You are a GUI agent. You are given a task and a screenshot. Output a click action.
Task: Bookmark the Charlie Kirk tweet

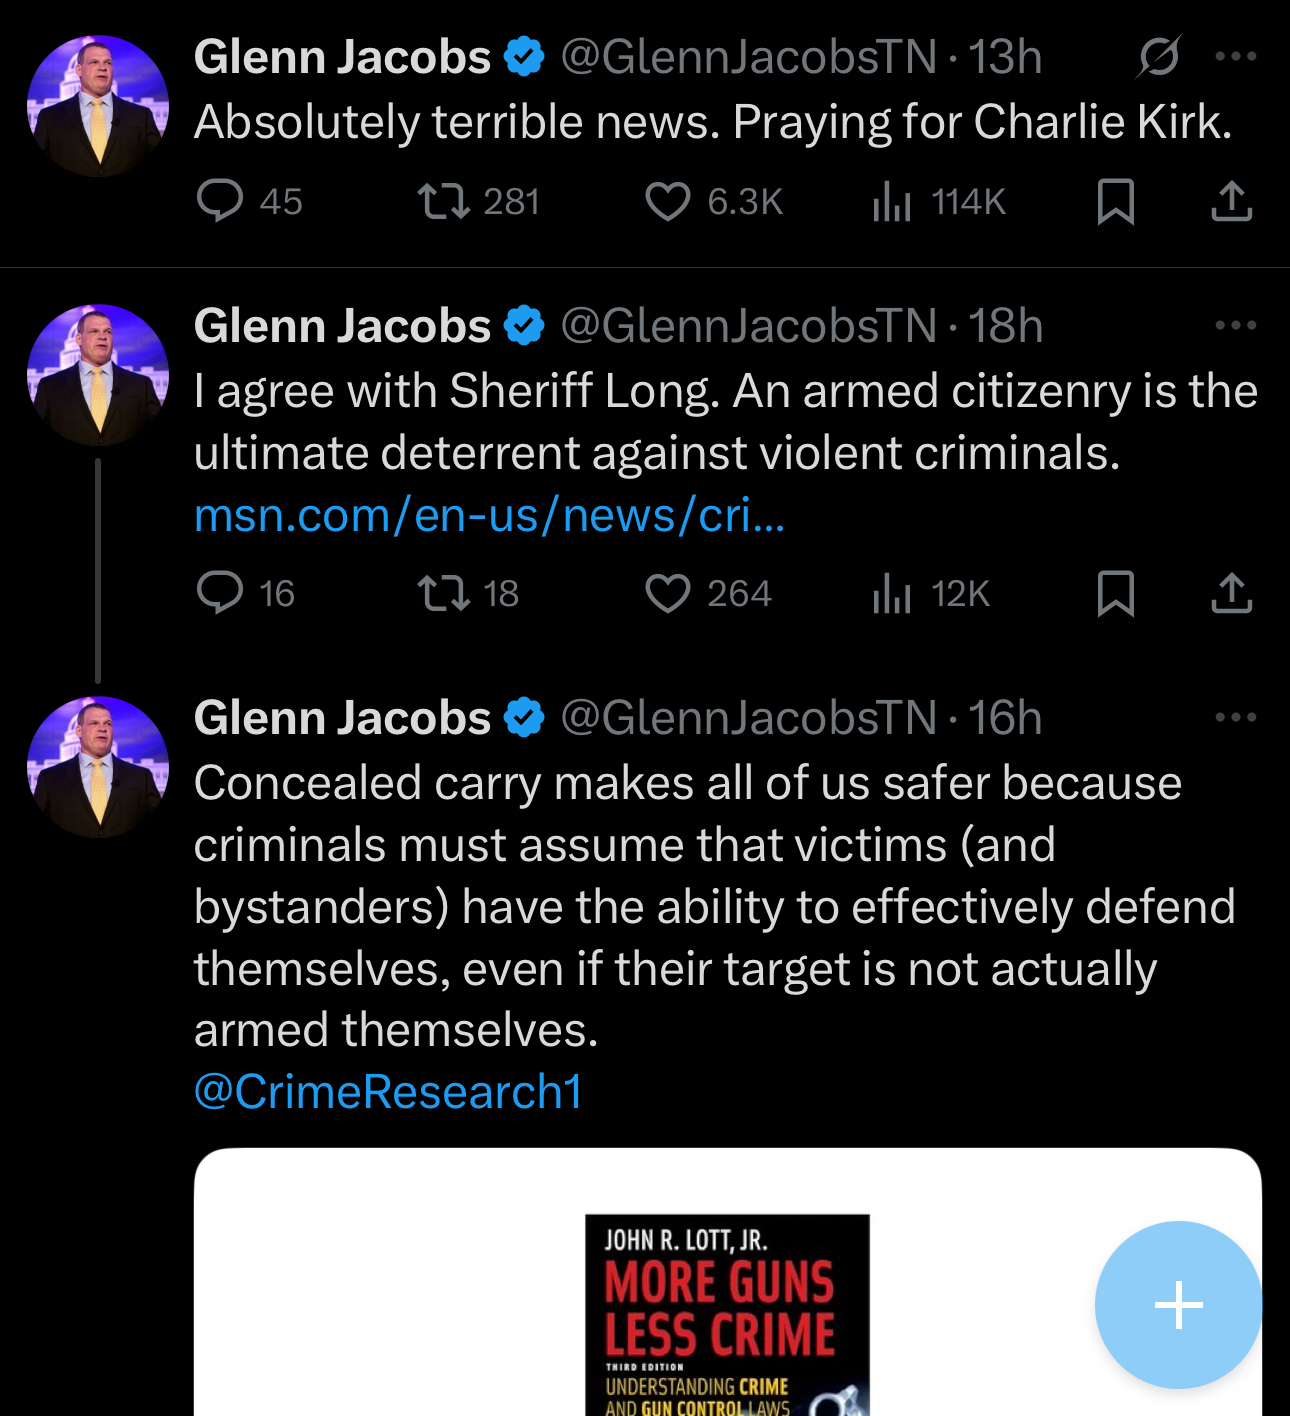1115,200
